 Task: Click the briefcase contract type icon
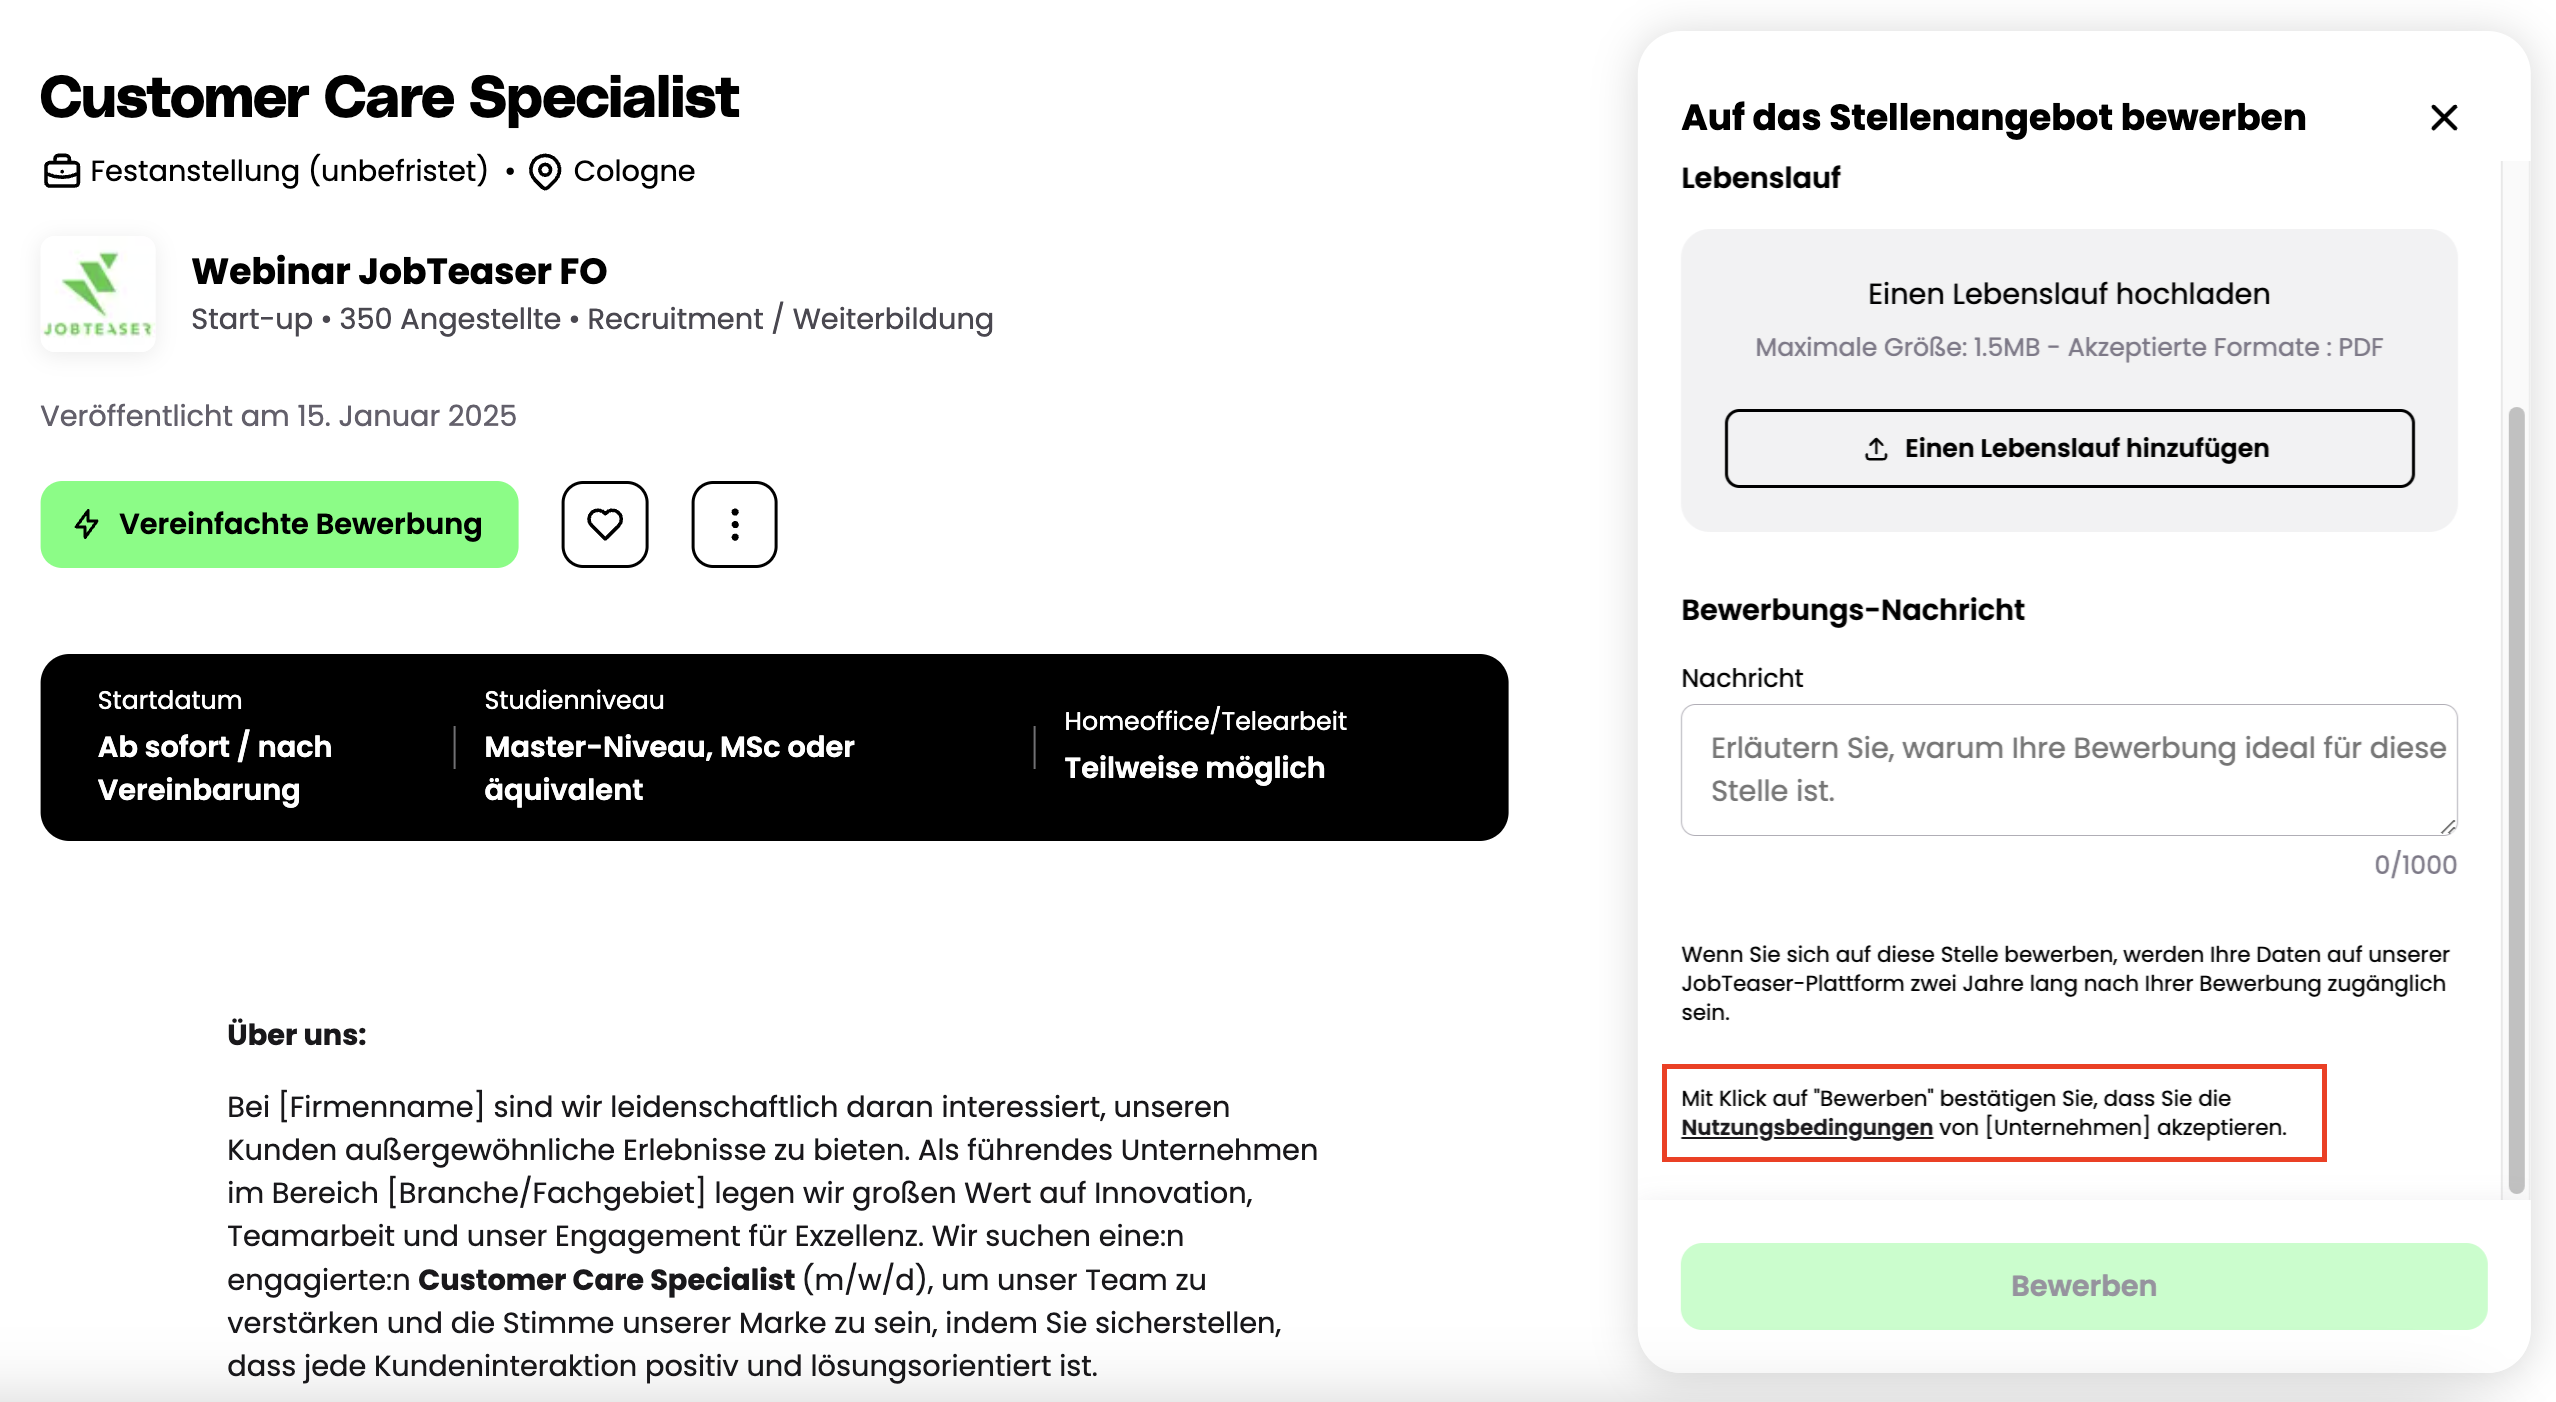pos(61,171)
